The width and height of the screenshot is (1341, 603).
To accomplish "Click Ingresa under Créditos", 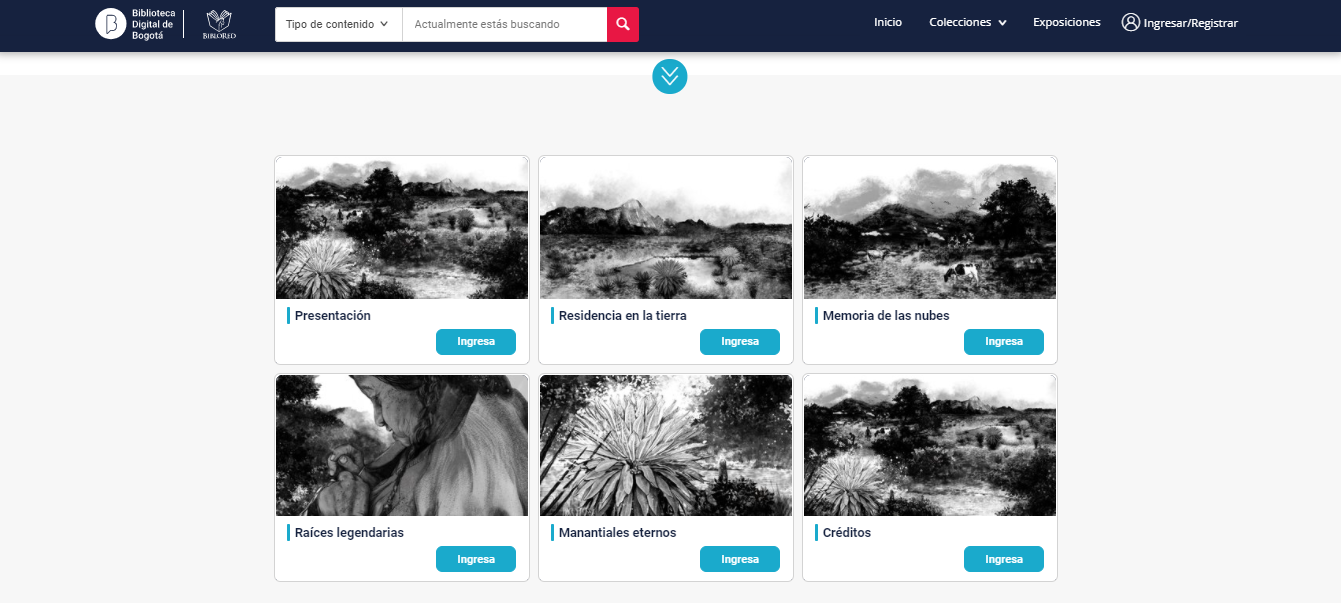I will pyautogui.click(x=1004, y=559).
